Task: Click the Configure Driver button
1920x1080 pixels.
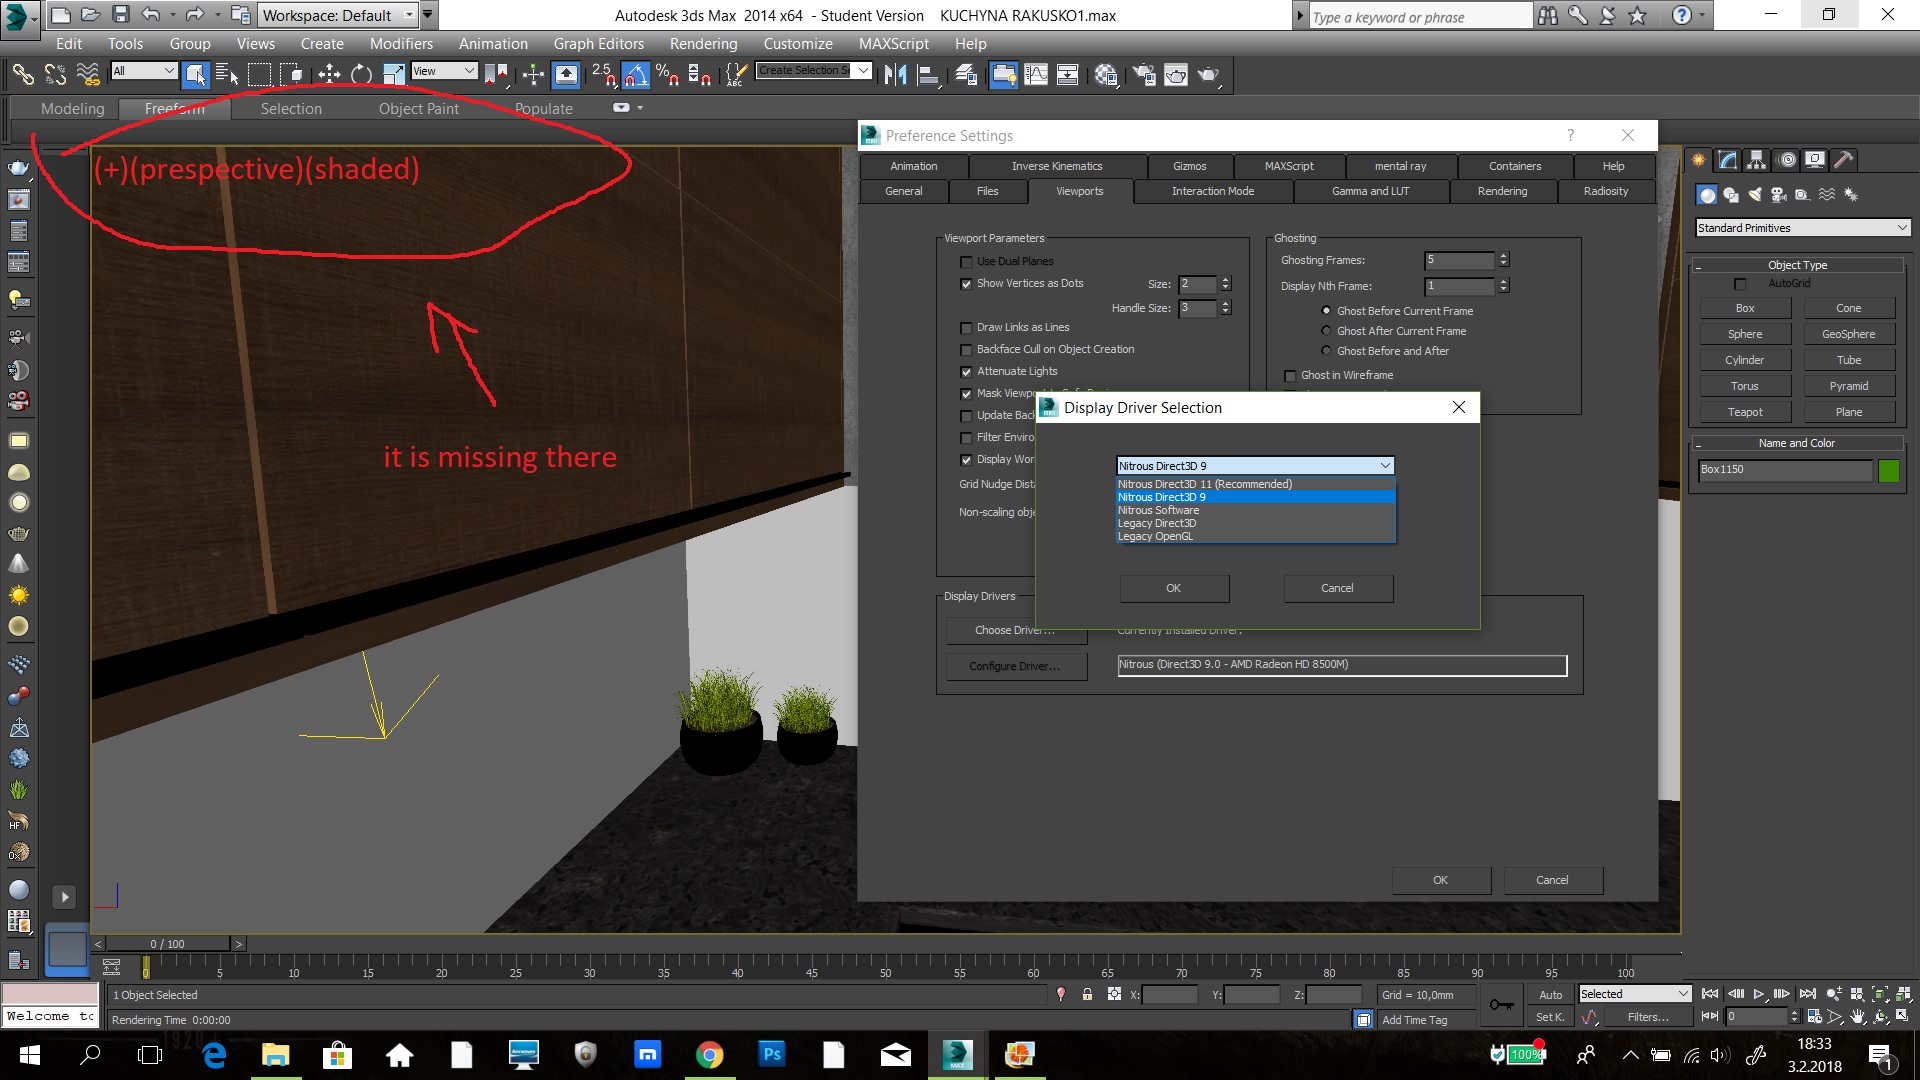Action: 1015,666
